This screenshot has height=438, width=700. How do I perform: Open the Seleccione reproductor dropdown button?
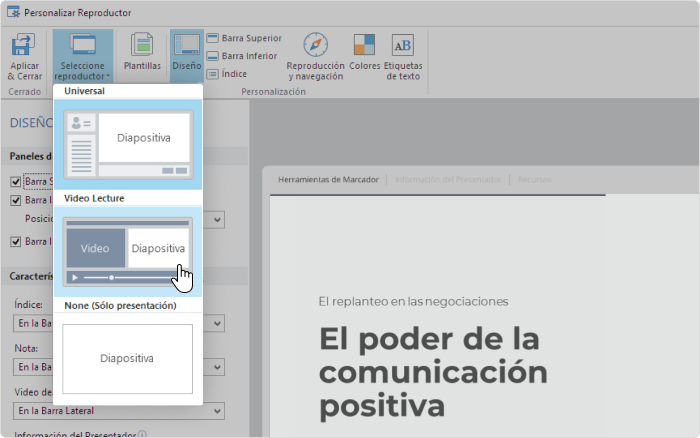[x=83, y=56]
